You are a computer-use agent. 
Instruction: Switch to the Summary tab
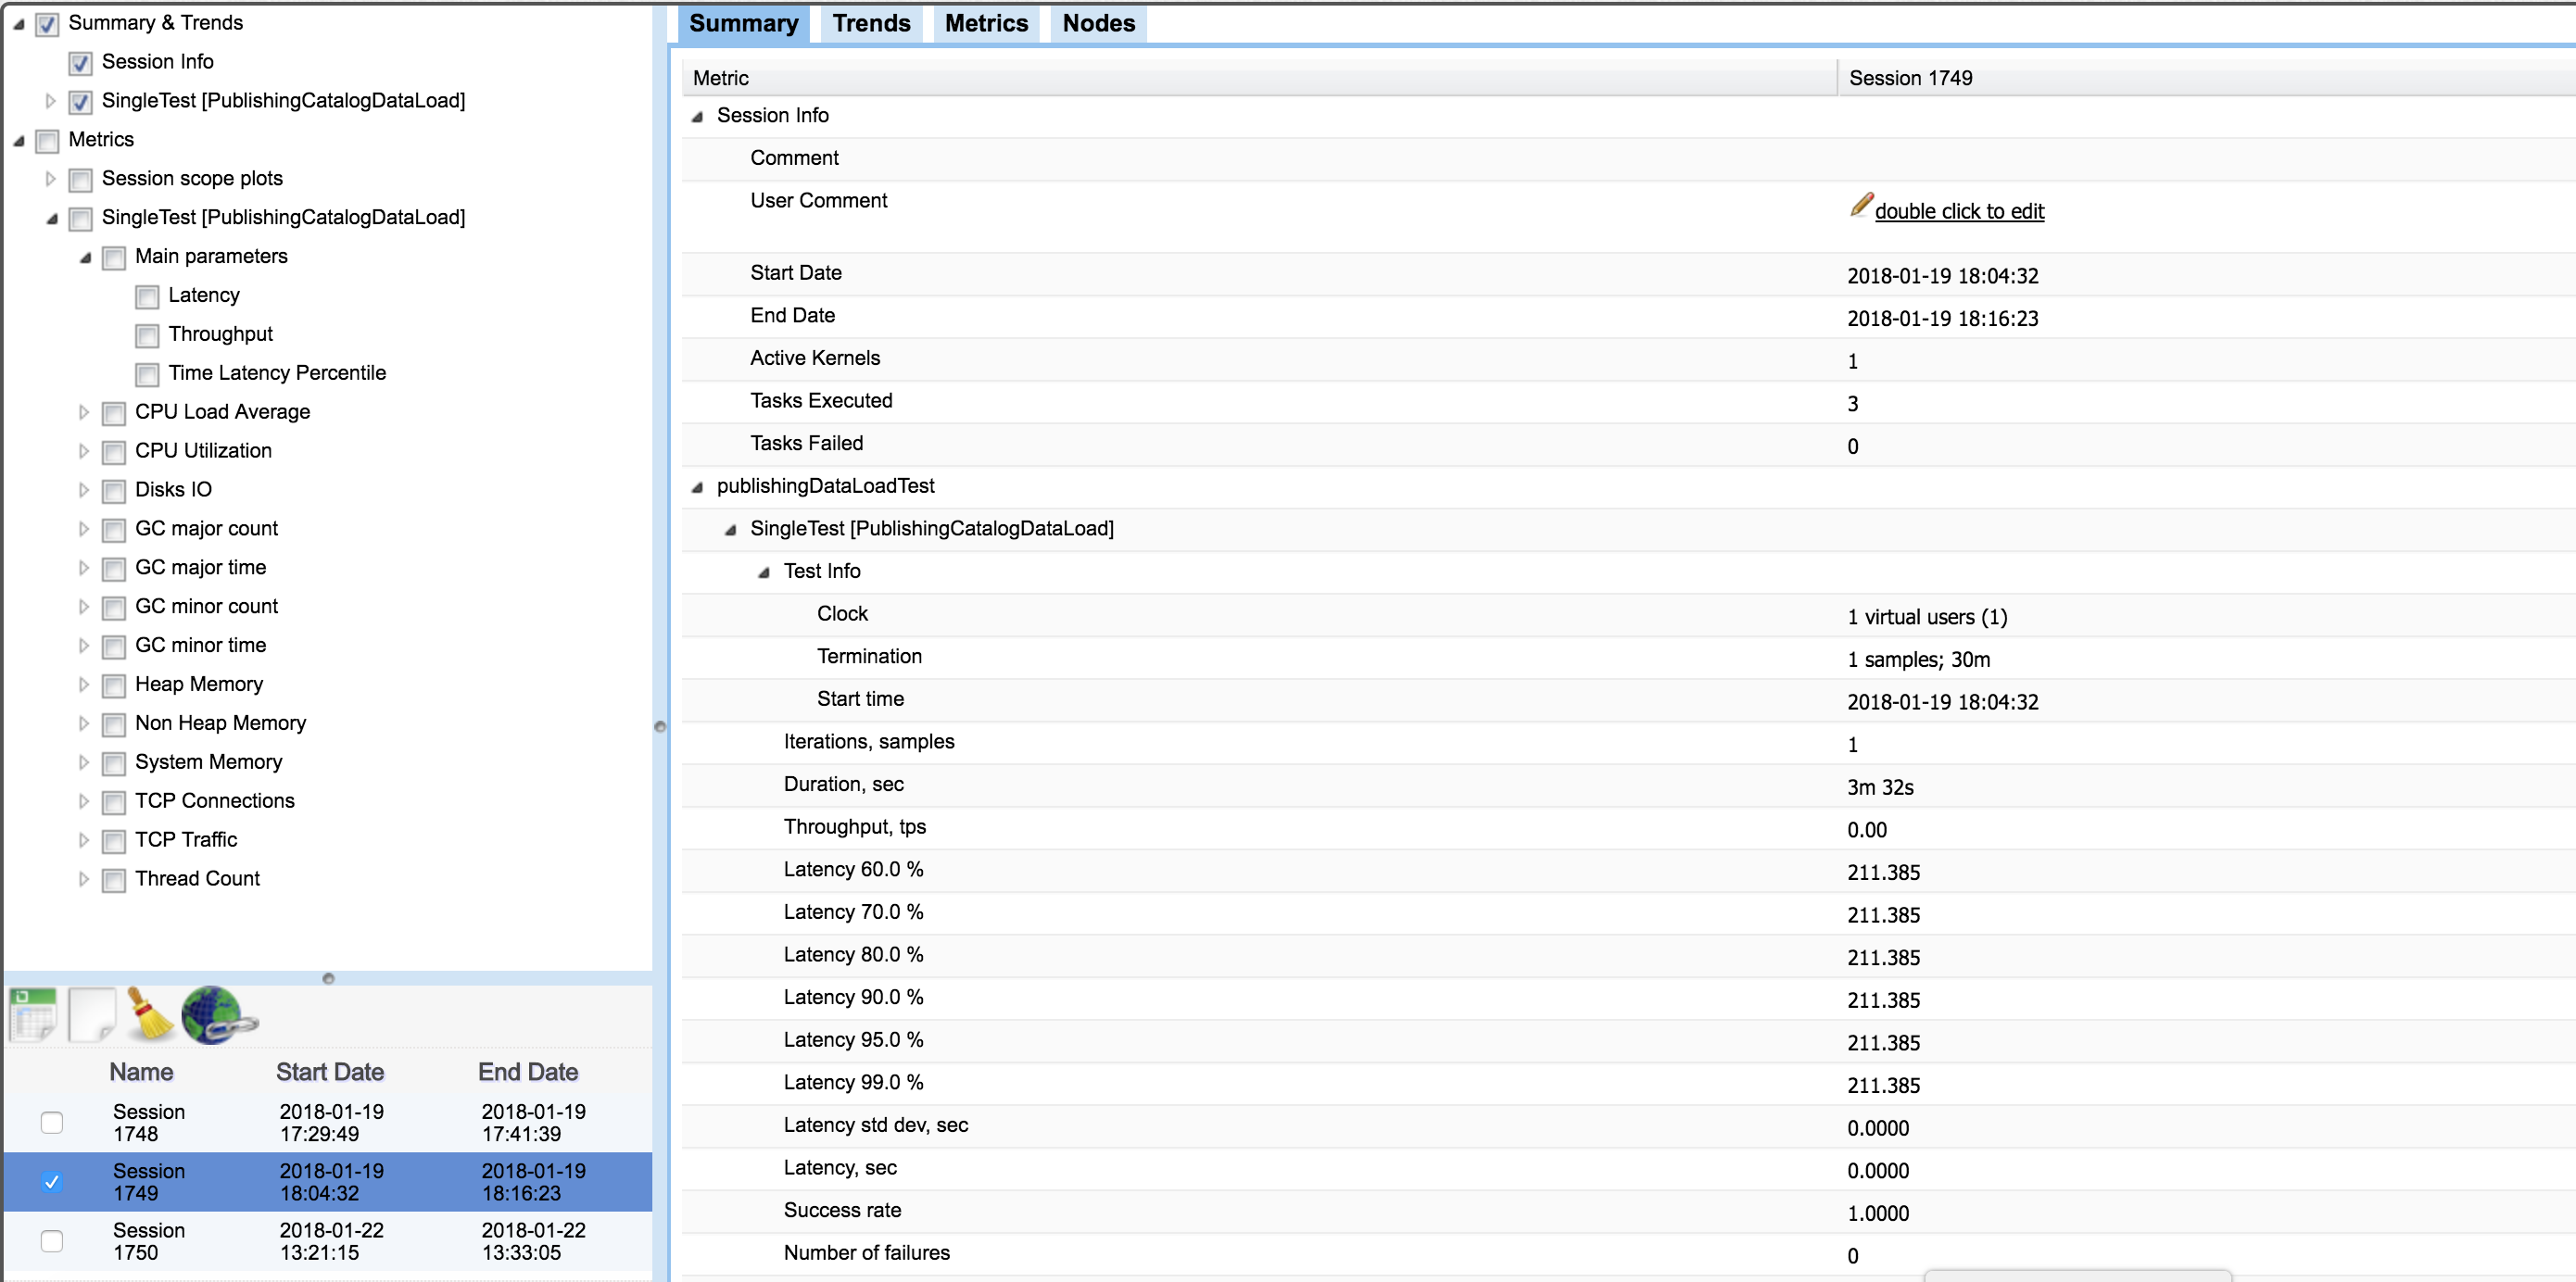click(x=743, y=23)
